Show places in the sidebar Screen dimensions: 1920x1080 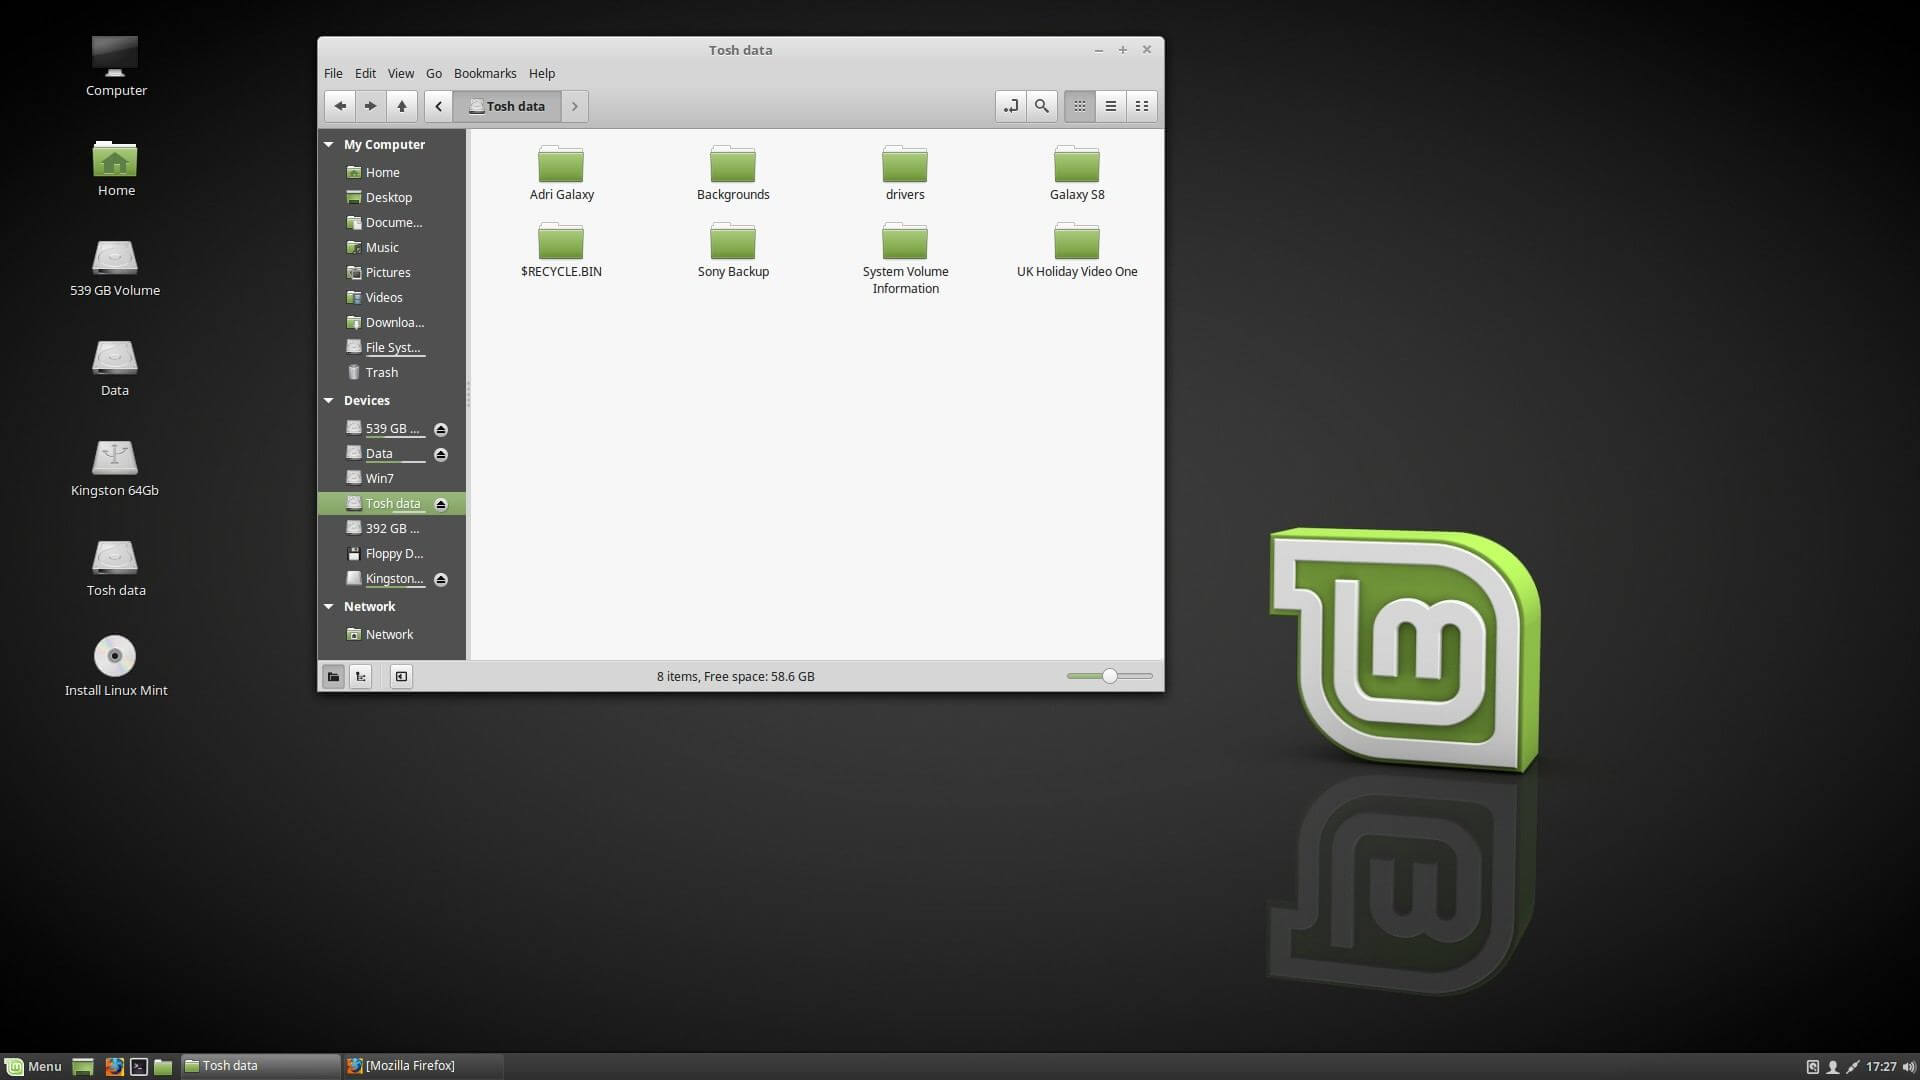[333, 677]
